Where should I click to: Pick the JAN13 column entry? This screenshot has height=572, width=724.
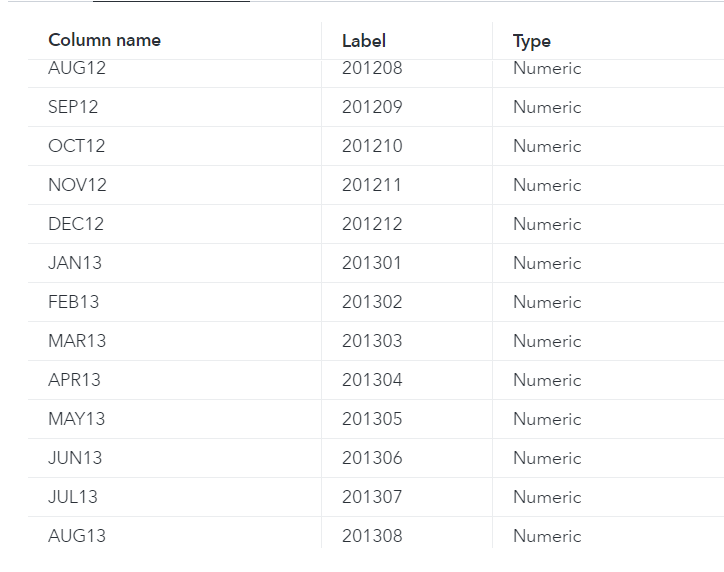(x=75, y=263)
